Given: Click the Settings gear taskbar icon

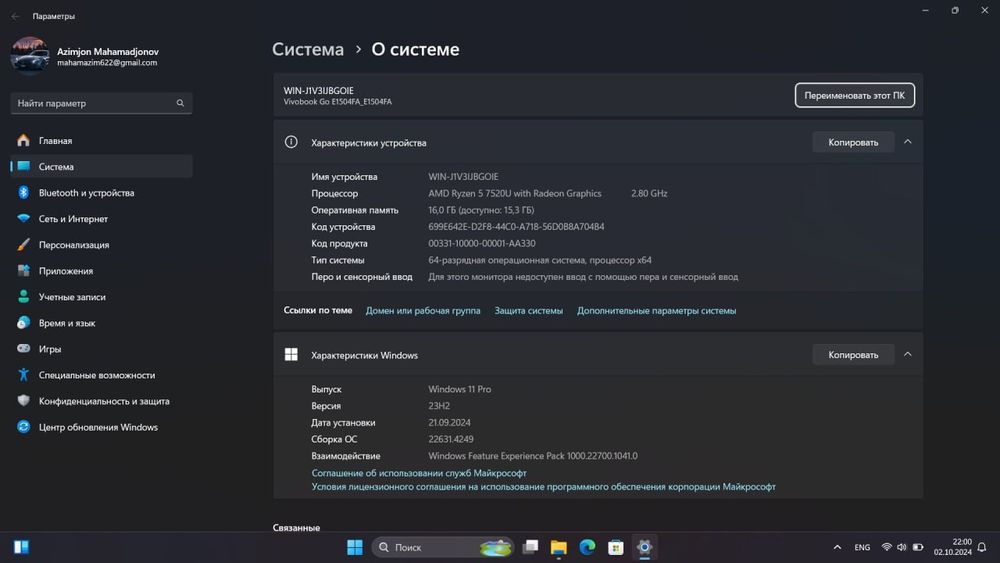Looking at the screenshot, I should (x=645, y=547).
